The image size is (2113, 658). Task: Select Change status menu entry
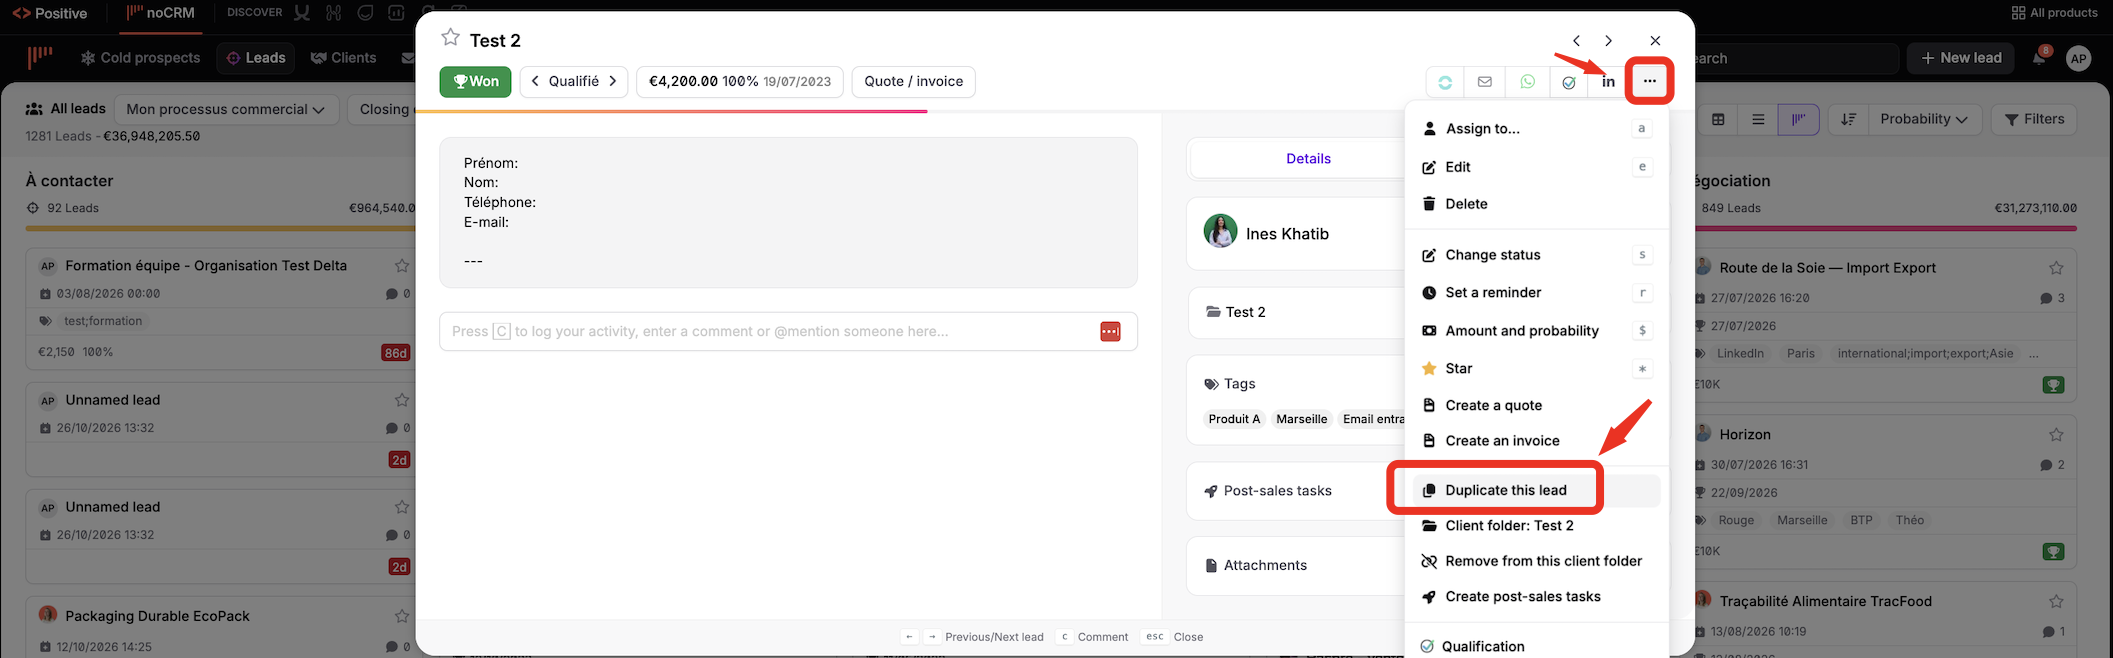1536,255
